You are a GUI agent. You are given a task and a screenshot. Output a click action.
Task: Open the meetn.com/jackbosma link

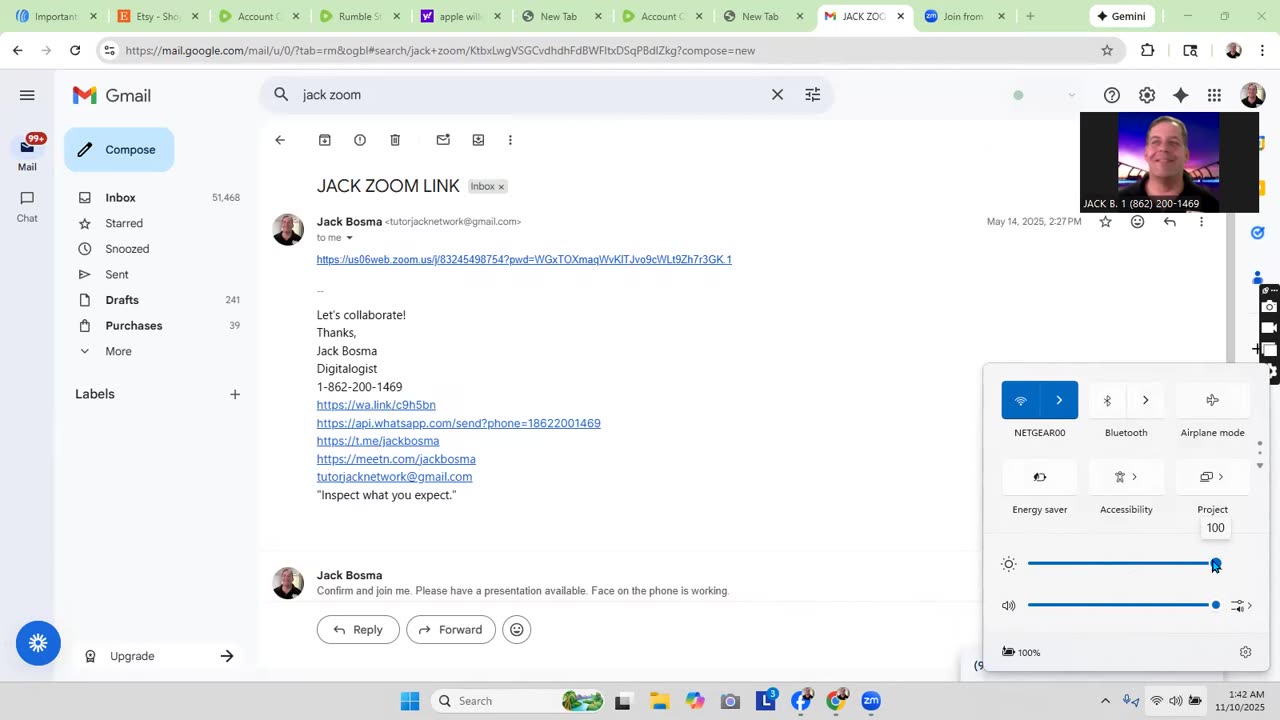point(396,459)
